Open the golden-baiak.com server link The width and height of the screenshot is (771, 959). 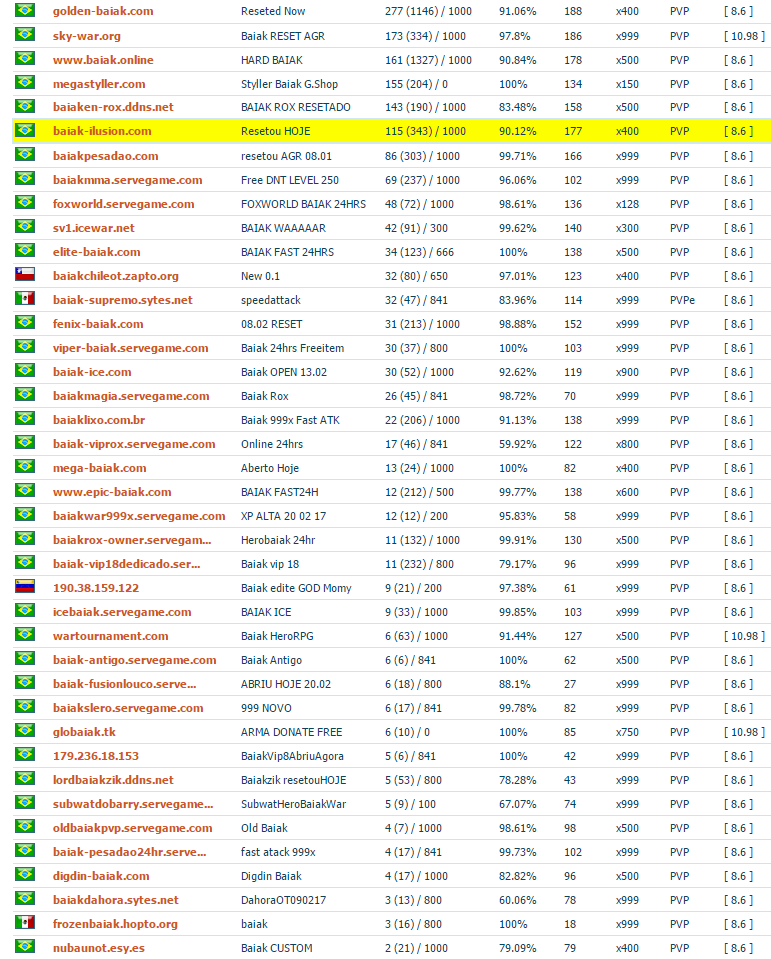pos(103,11)
